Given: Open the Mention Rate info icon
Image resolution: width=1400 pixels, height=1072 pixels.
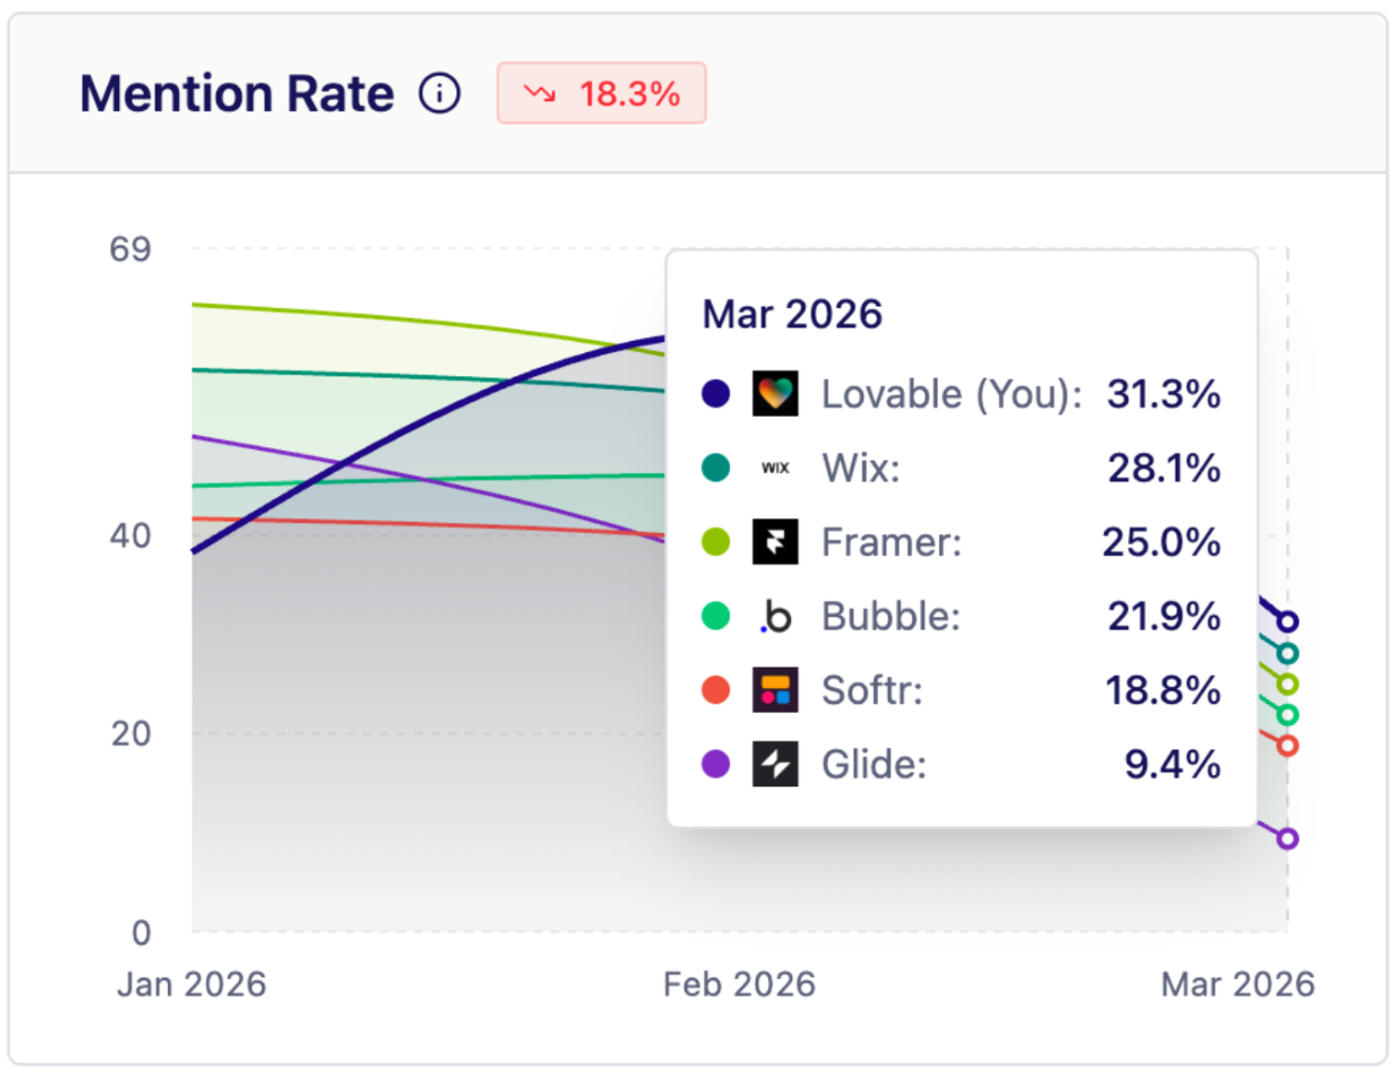Looking at the screenshot, I should [x=438, y=92].
